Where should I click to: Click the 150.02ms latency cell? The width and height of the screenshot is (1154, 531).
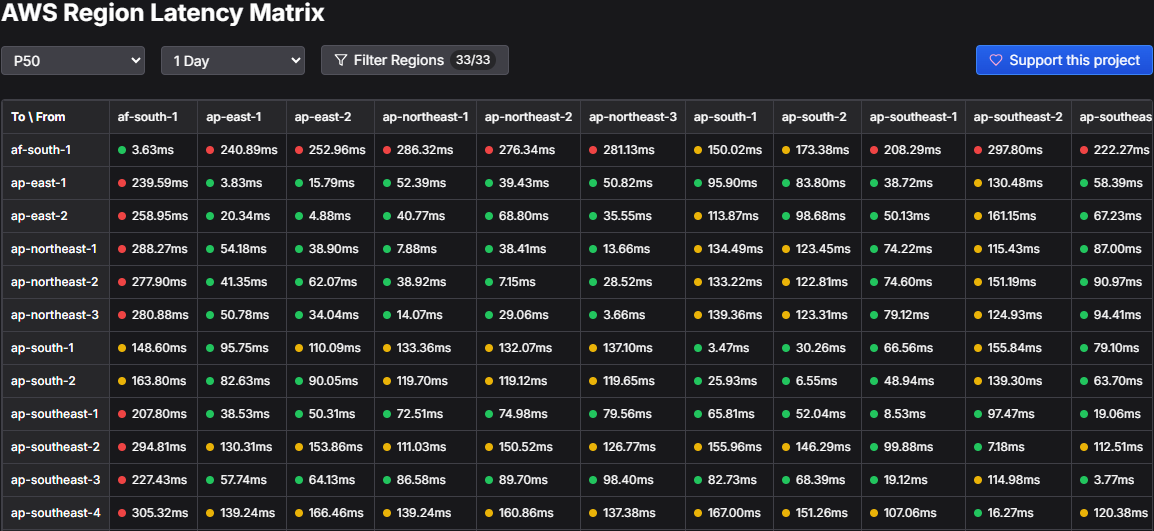[x=729, y=150]
